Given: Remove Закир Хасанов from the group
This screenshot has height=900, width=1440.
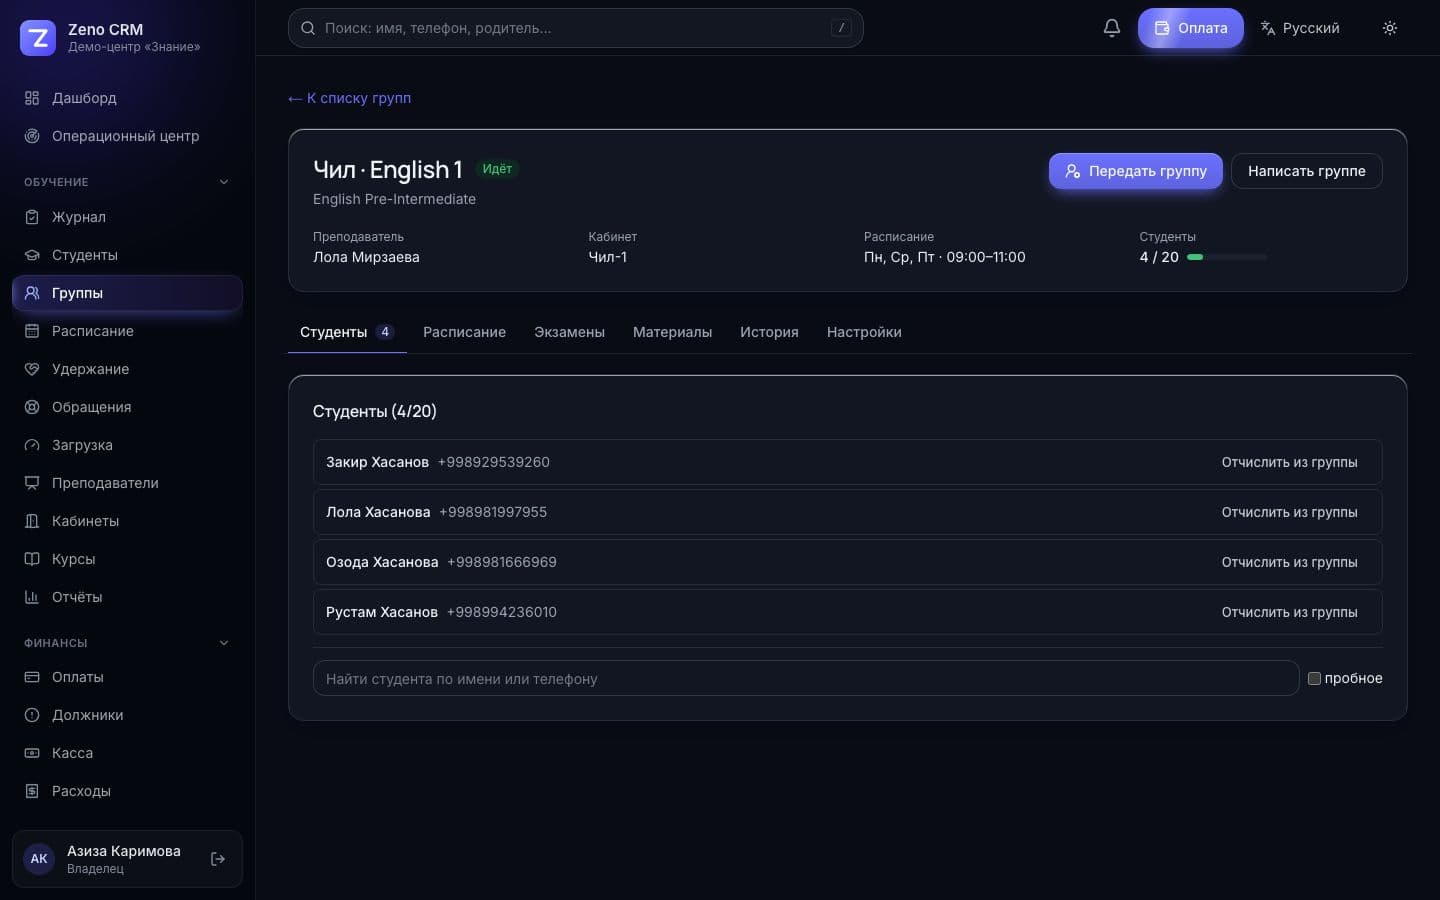Looking at the screenshot, I should click(x=1289, y=462).
